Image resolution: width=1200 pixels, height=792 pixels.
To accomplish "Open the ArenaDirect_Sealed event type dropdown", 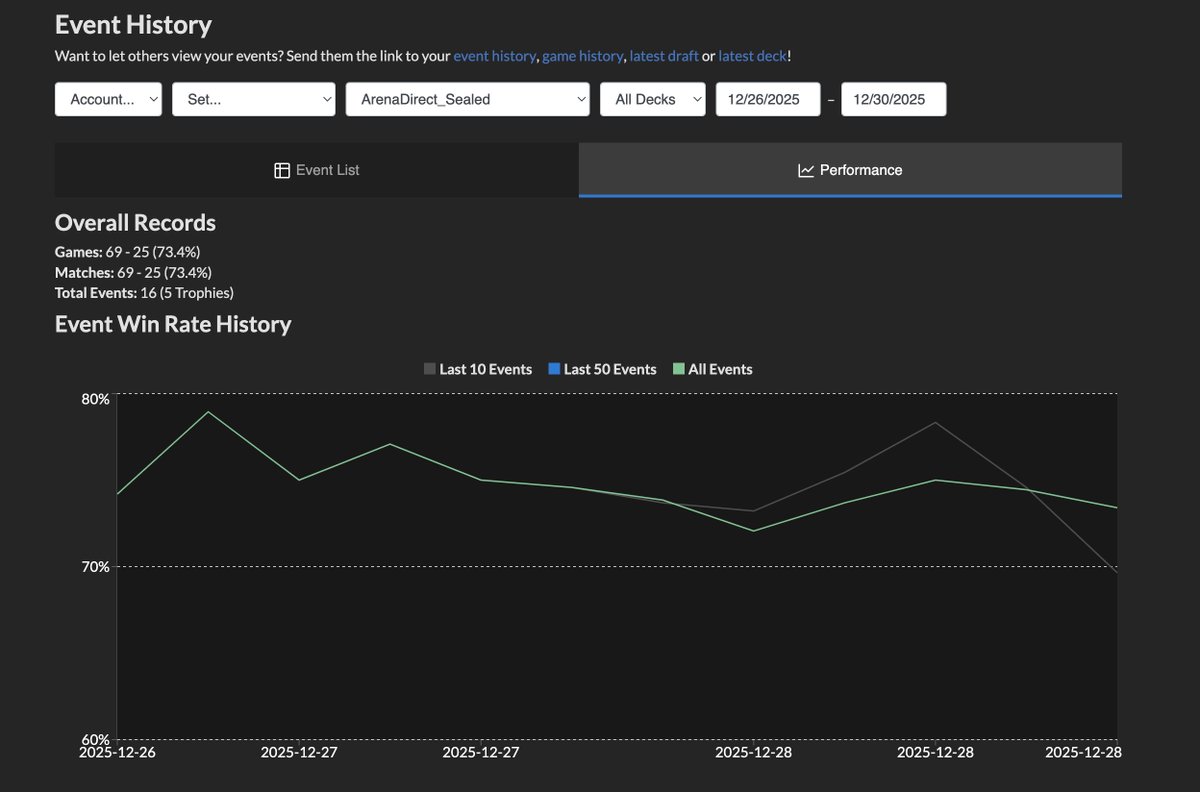I will pyautogui.click(x=468, y=99).
